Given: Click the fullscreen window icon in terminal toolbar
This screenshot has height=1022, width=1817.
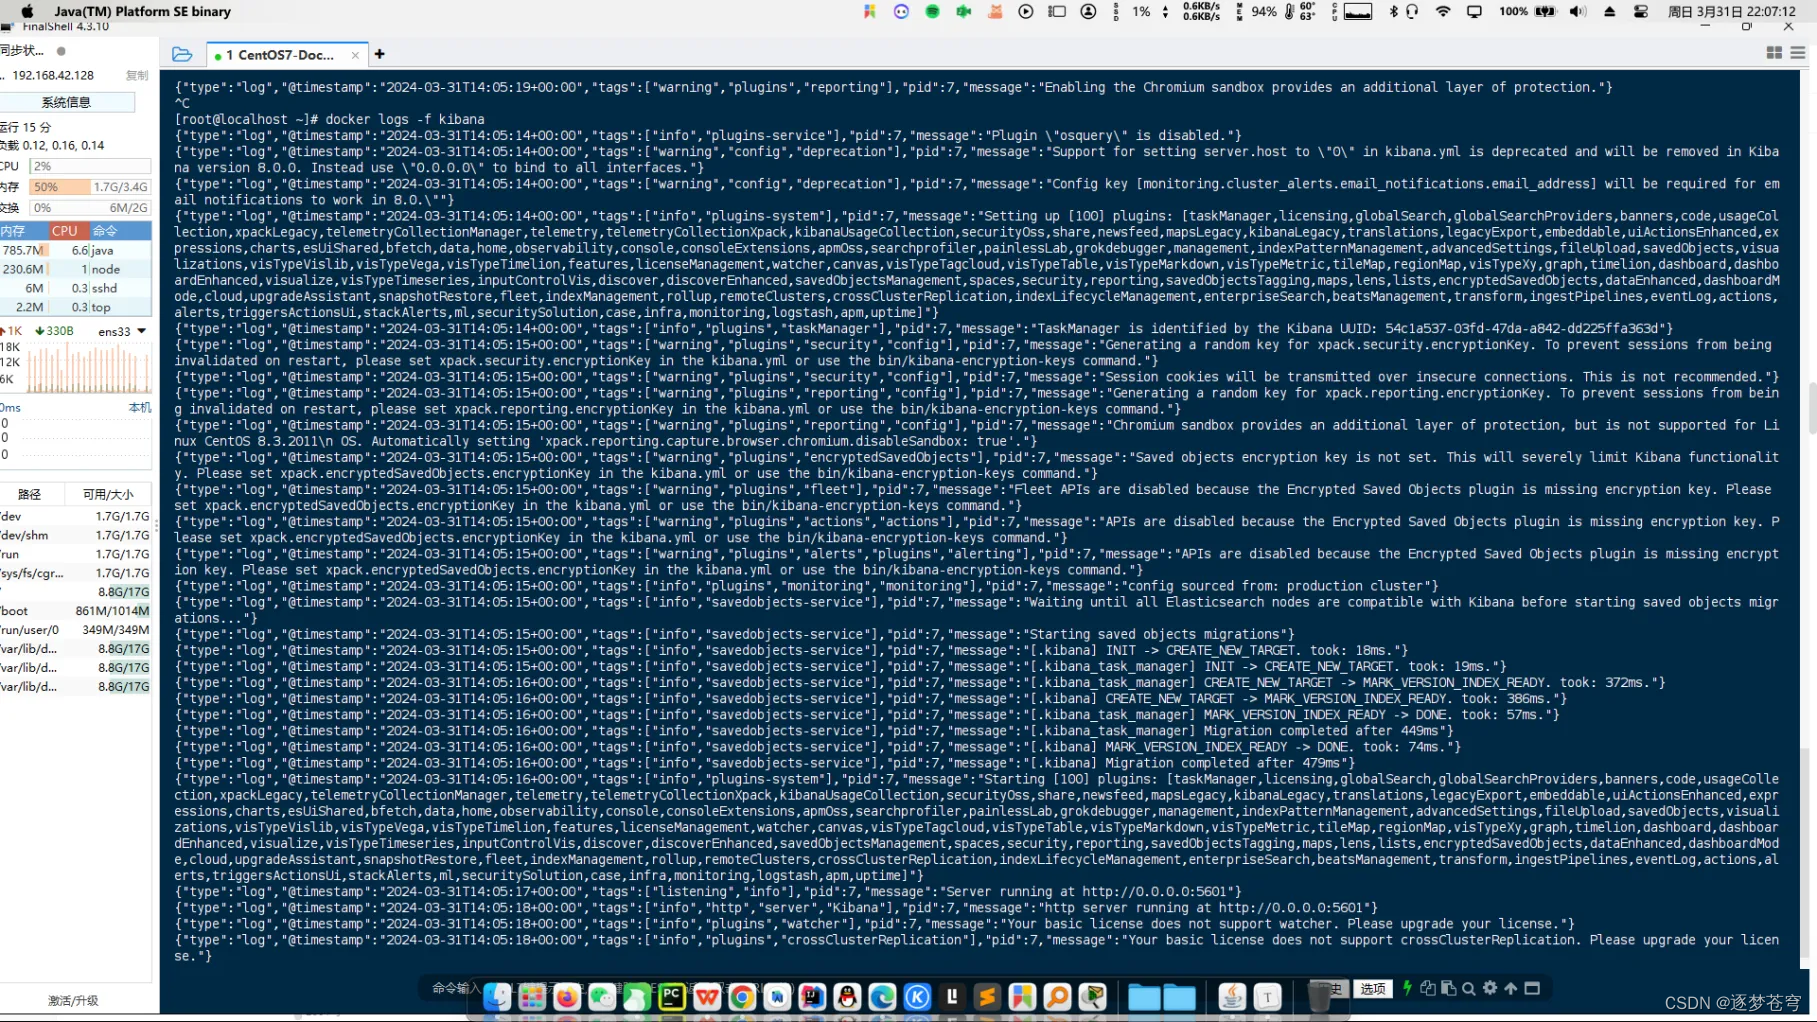Looking at the screenshot, I should [1532, 988].
